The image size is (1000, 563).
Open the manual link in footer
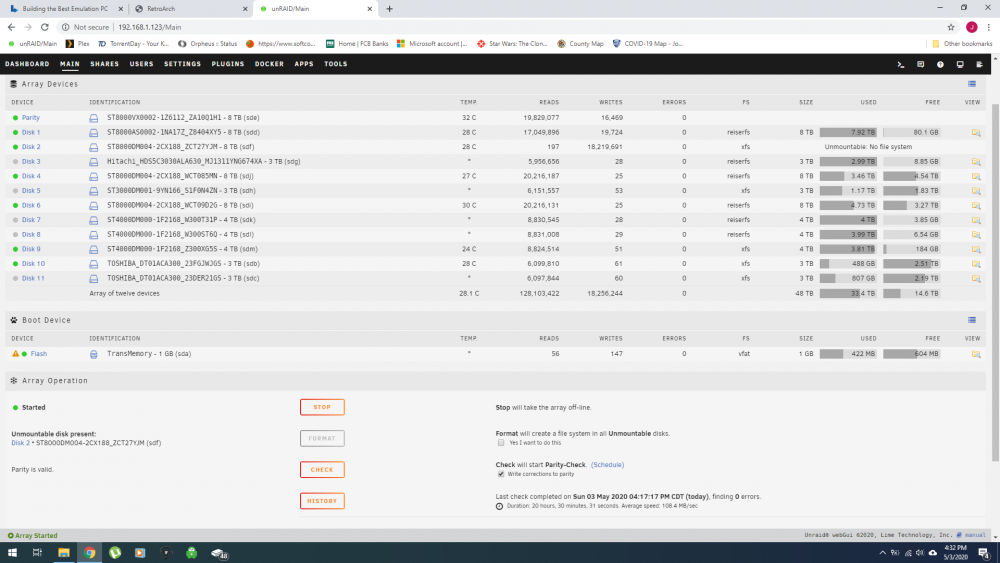(x=975, y=536)
